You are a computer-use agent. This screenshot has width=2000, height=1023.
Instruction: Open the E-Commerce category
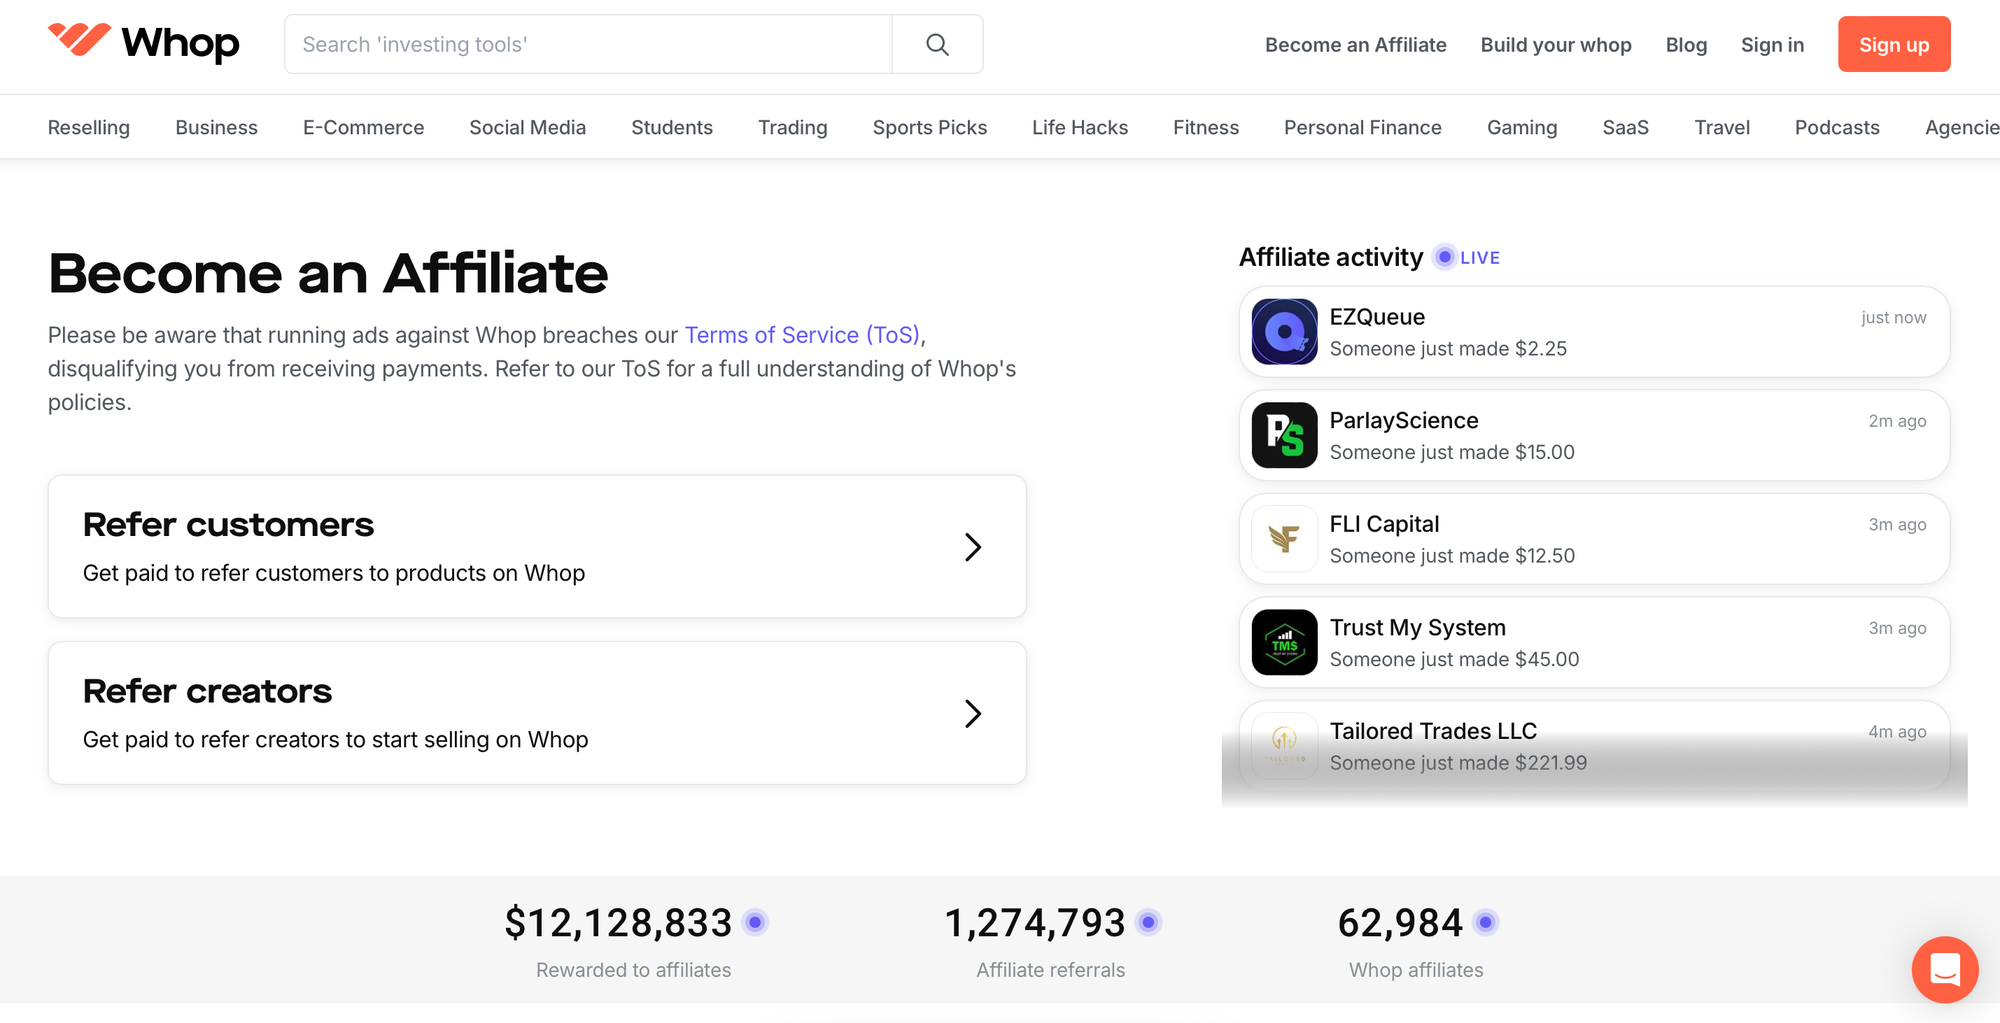[x=363, y=127]
